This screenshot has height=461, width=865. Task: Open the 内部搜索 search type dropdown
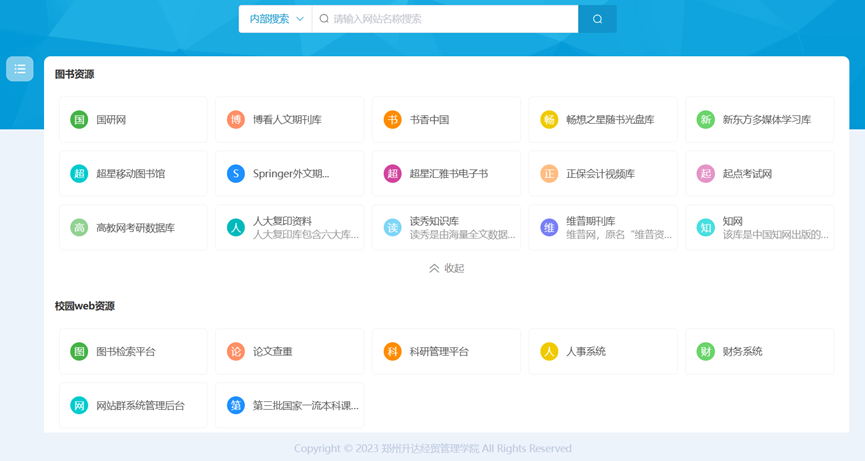coord(276,19)
